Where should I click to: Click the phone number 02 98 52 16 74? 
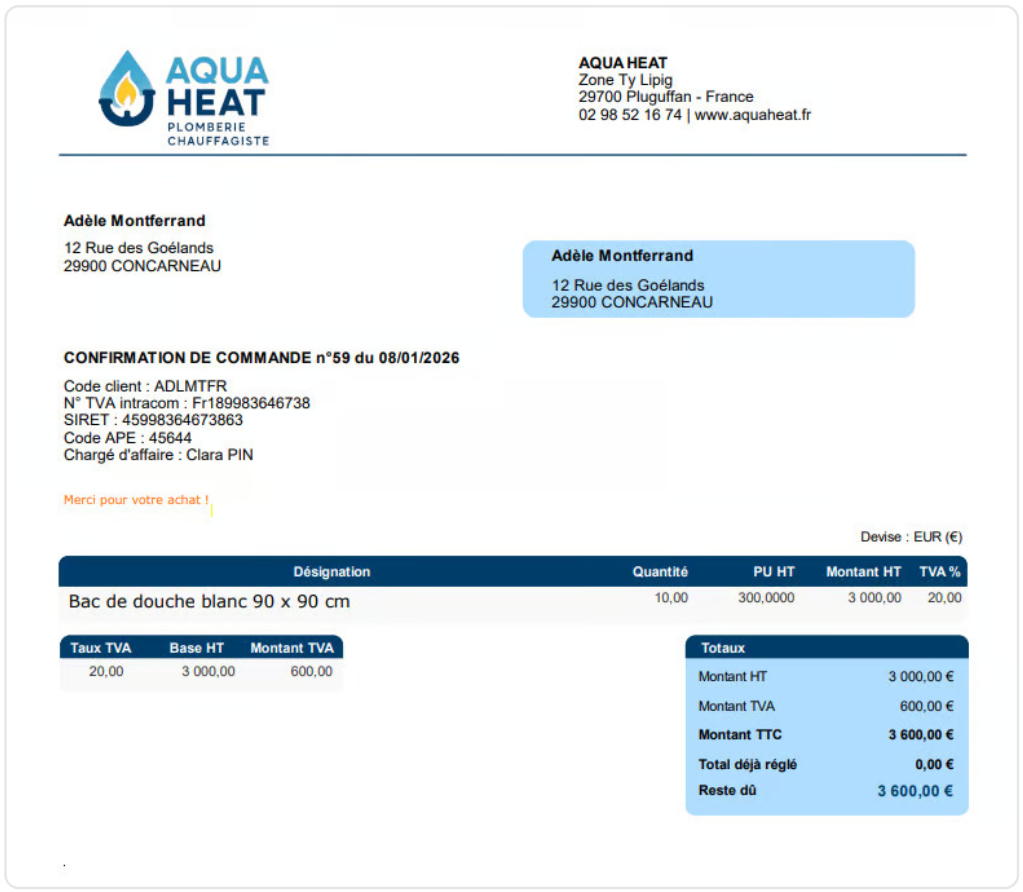[x=629, y=115]
